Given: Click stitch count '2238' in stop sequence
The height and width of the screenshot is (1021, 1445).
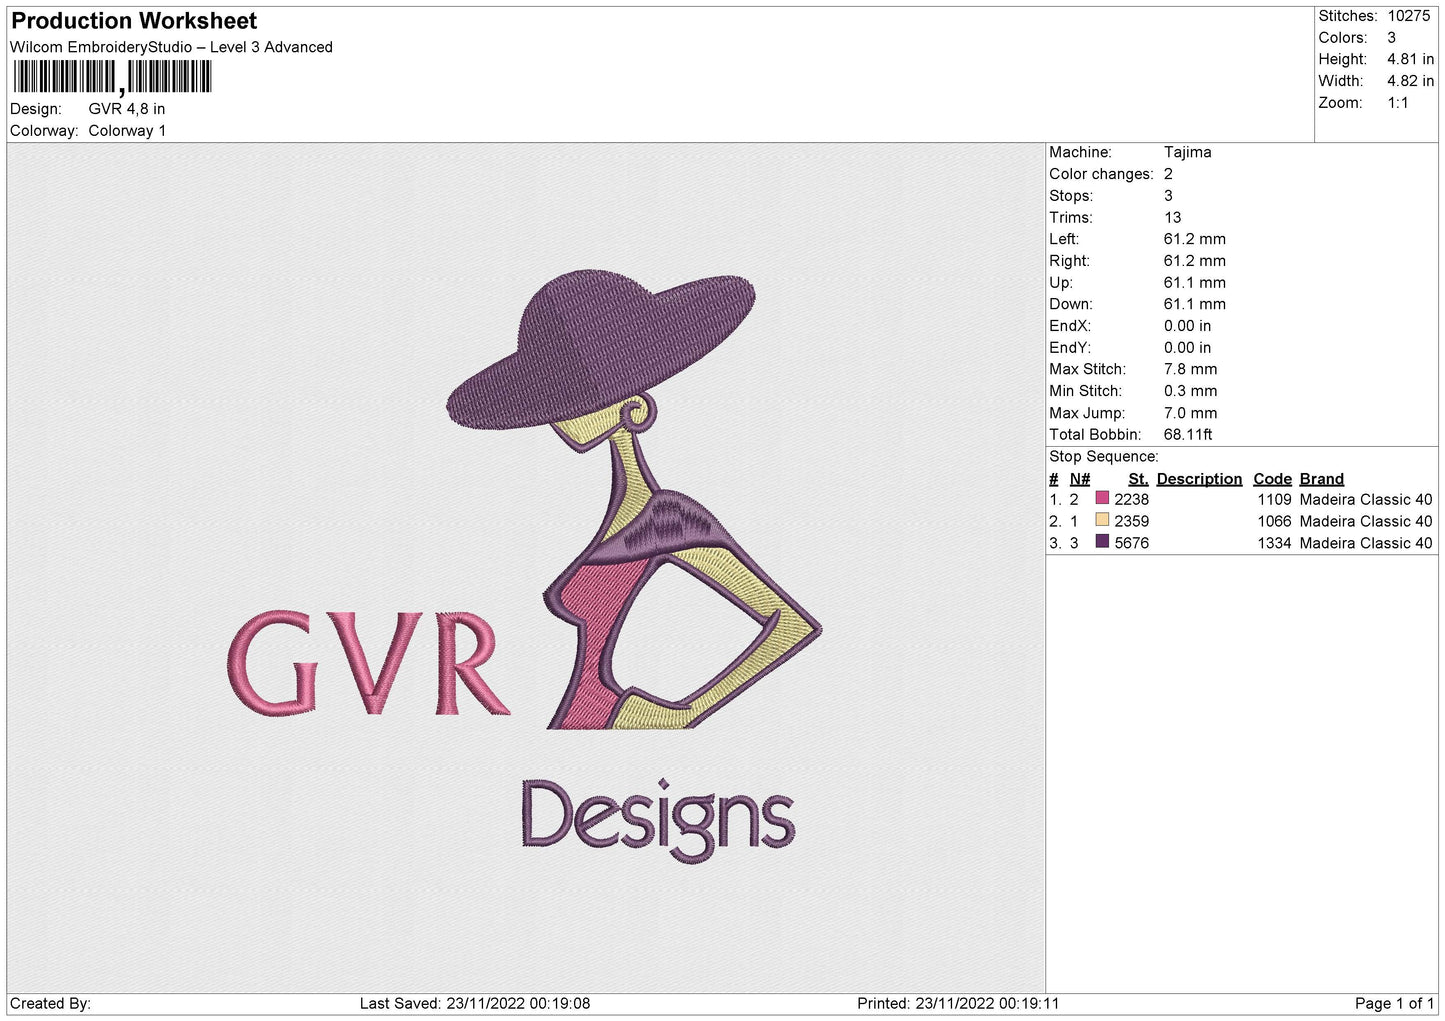Looking at the screenshot, I should (x=1132, y=499).
